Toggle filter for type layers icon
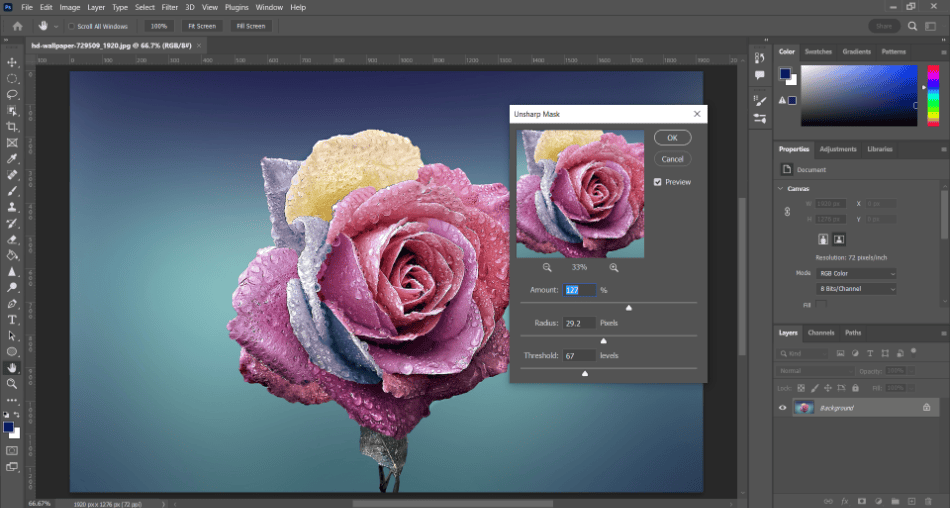Screen dimensions: 950x508 pos(870,353)
